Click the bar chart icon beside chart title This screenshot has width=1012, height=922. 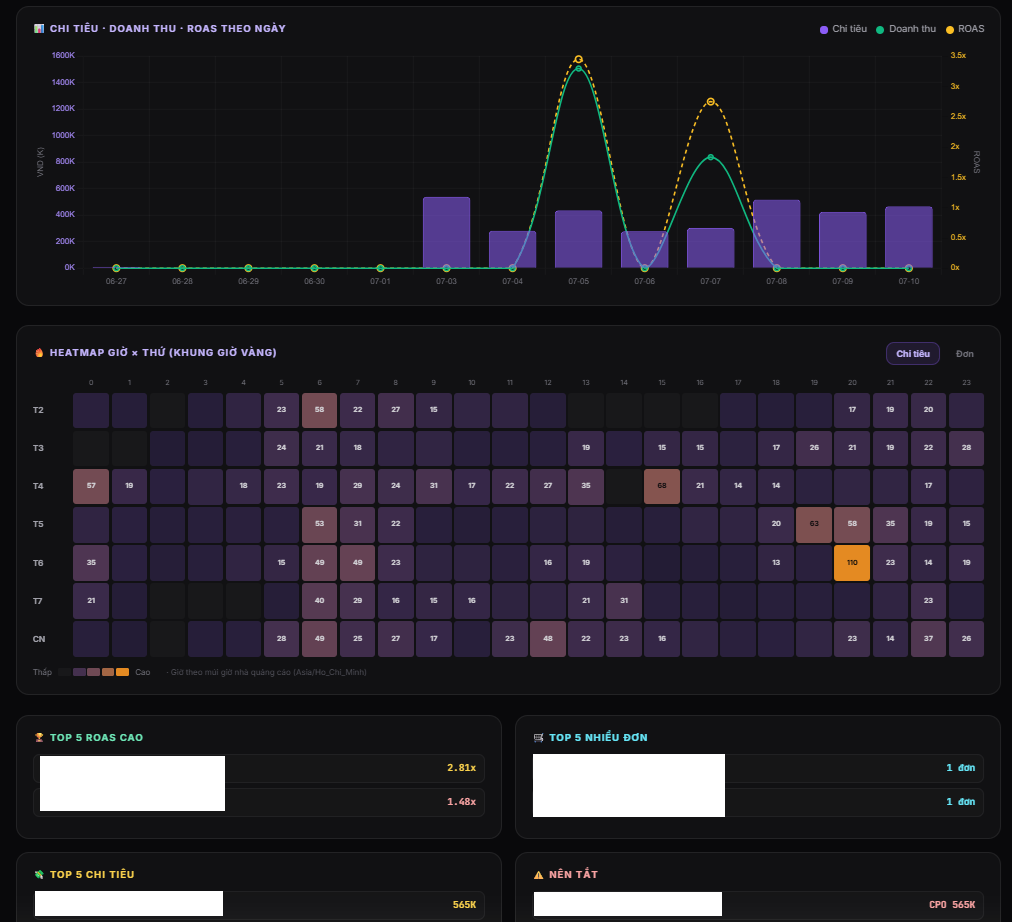click(x=39, y=28)
